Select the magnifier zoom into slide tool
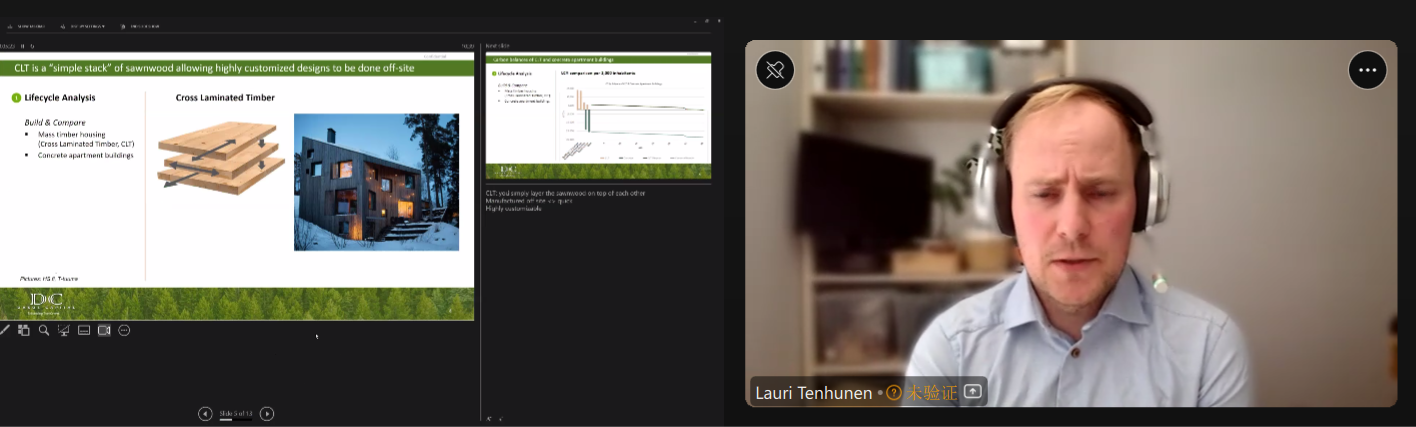Viewport: 1416px width, 427px height. 44,330
